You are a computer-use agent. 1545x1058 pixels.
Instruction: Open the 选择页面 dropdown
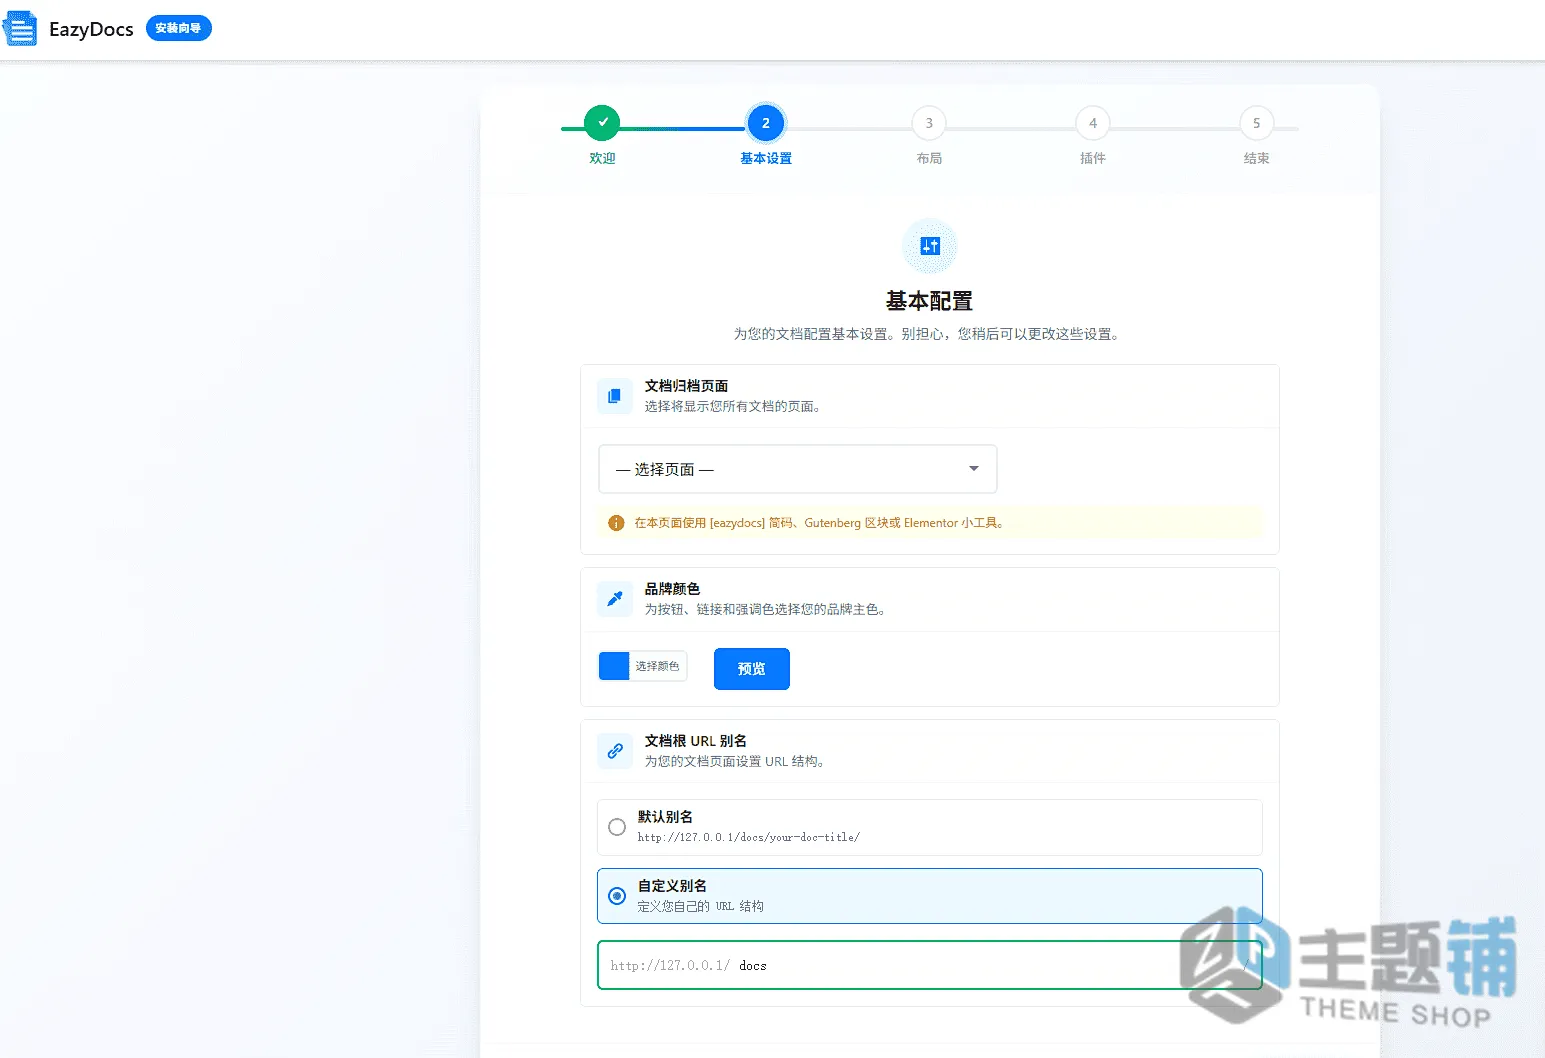[798, 469]
